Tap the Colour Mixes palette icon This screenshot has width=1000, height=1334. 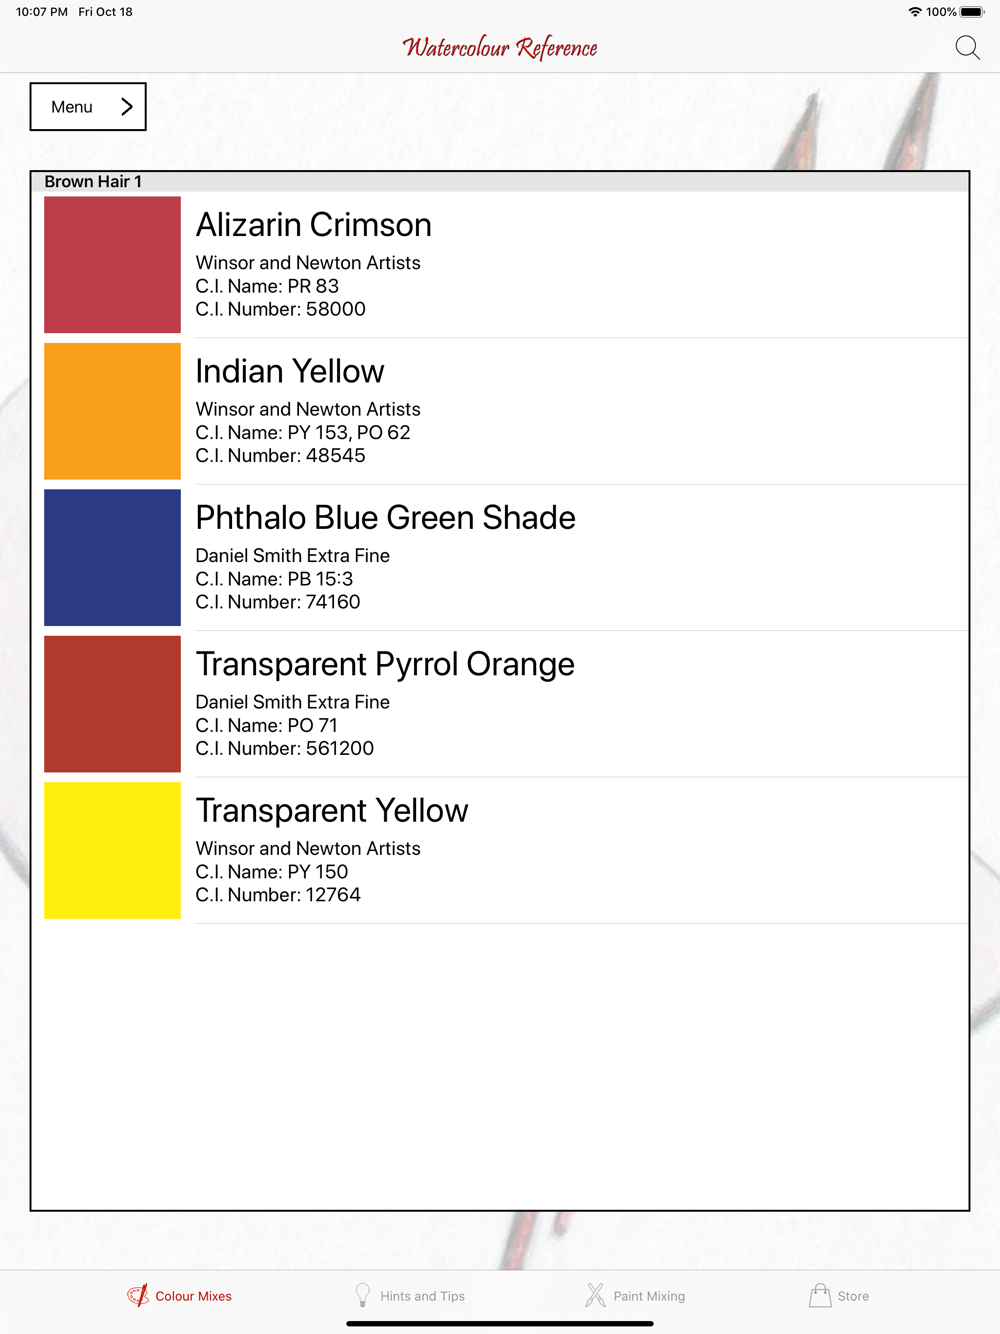(x=138, y=1295)
